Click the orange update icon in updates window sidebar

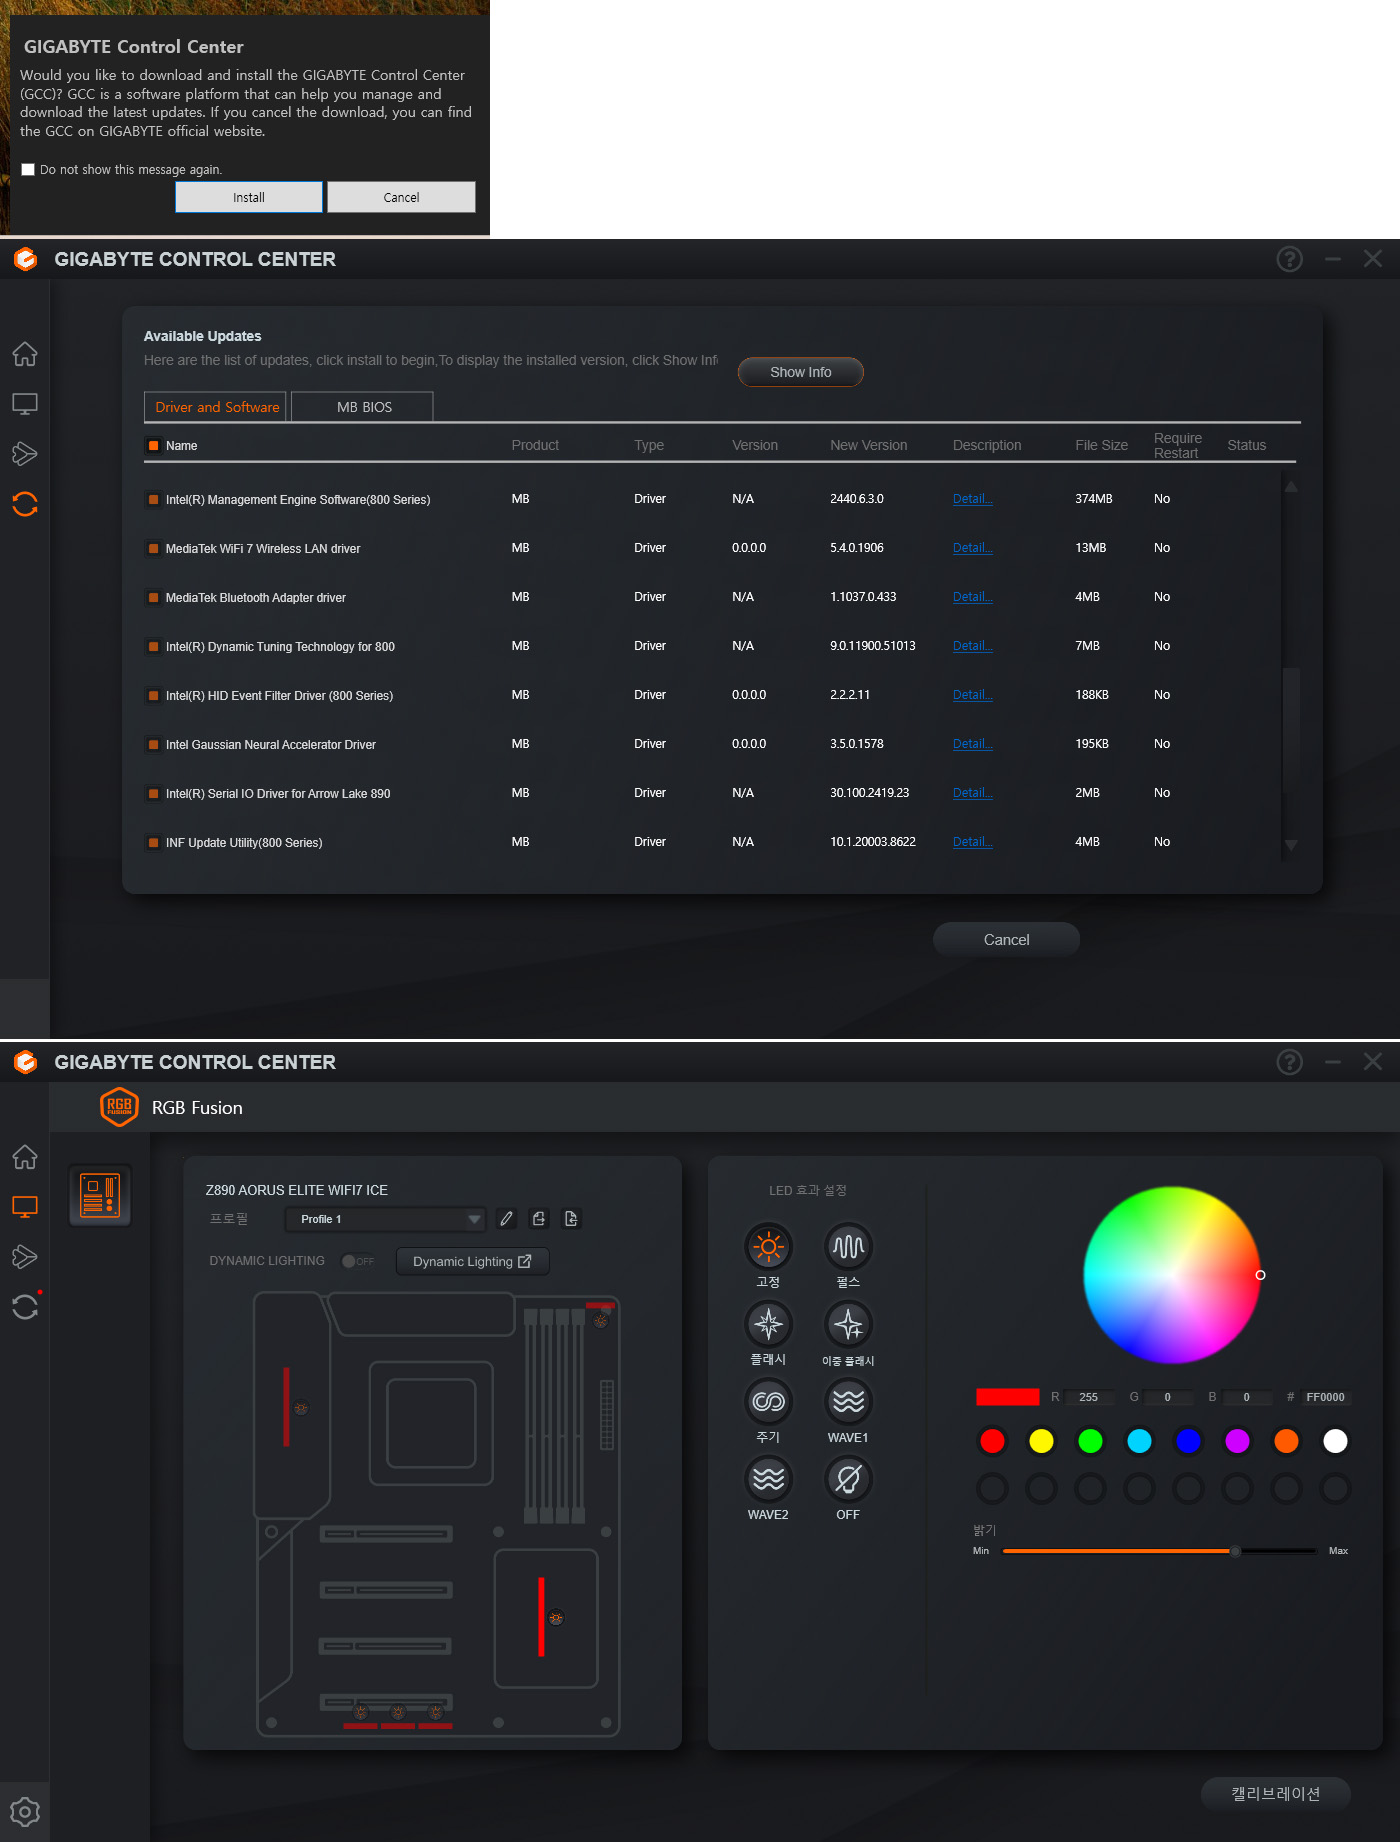[x=25, y=504]
